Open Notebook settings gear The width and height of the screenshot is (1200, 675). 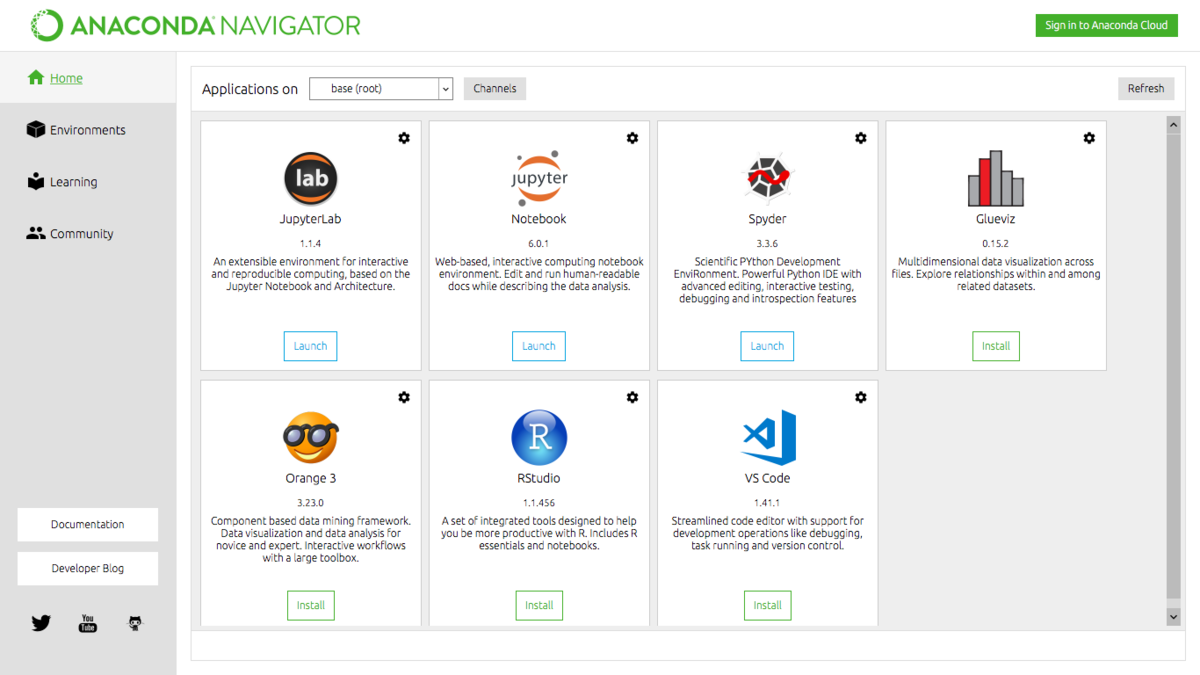coord(632,138)
